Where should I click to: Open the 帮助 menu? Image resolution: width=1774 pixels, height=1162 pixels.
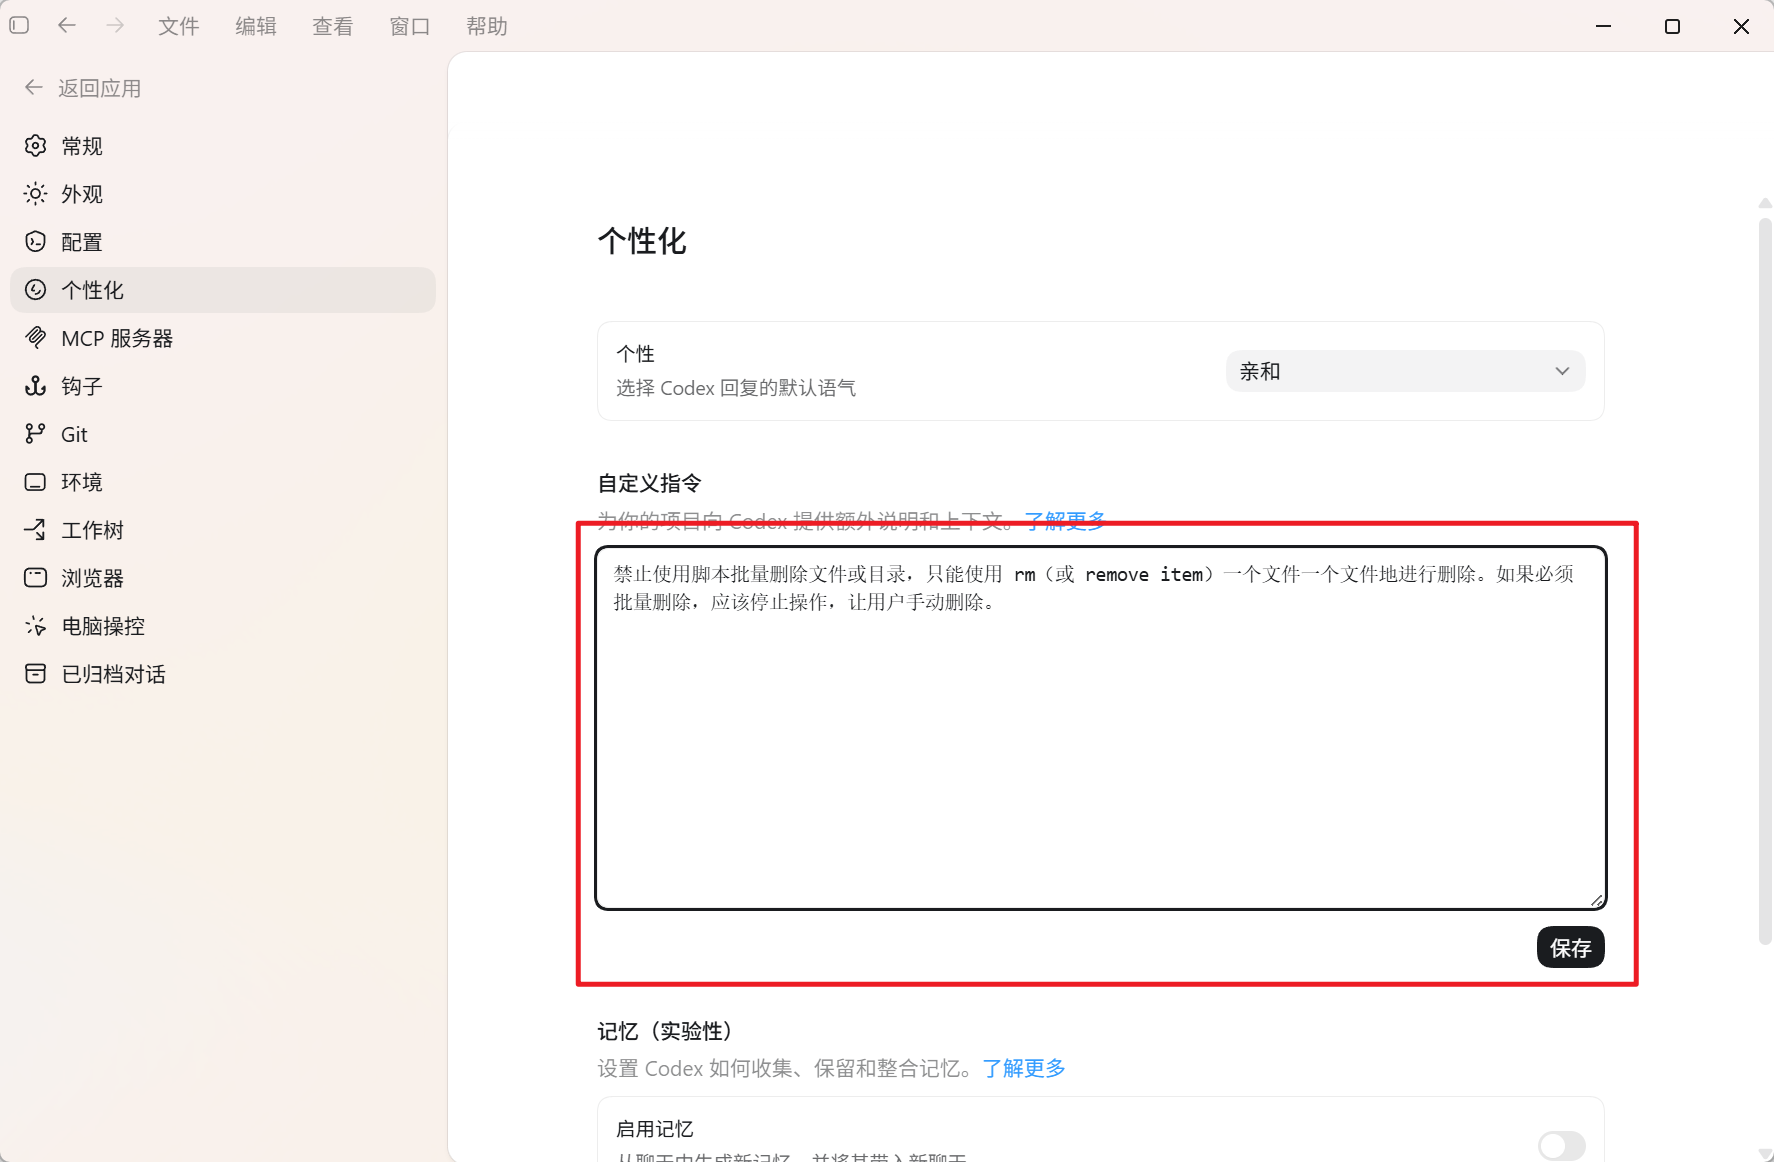click(x=487, y=26)
